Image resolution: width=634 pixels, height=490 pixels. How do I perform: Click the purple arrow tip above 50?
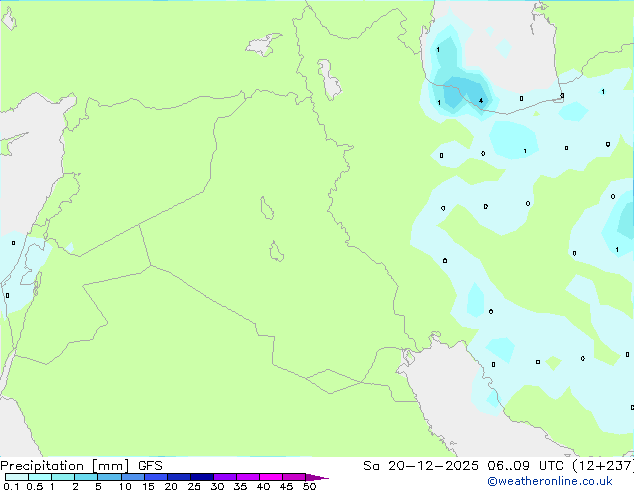(x=317, y=477)
